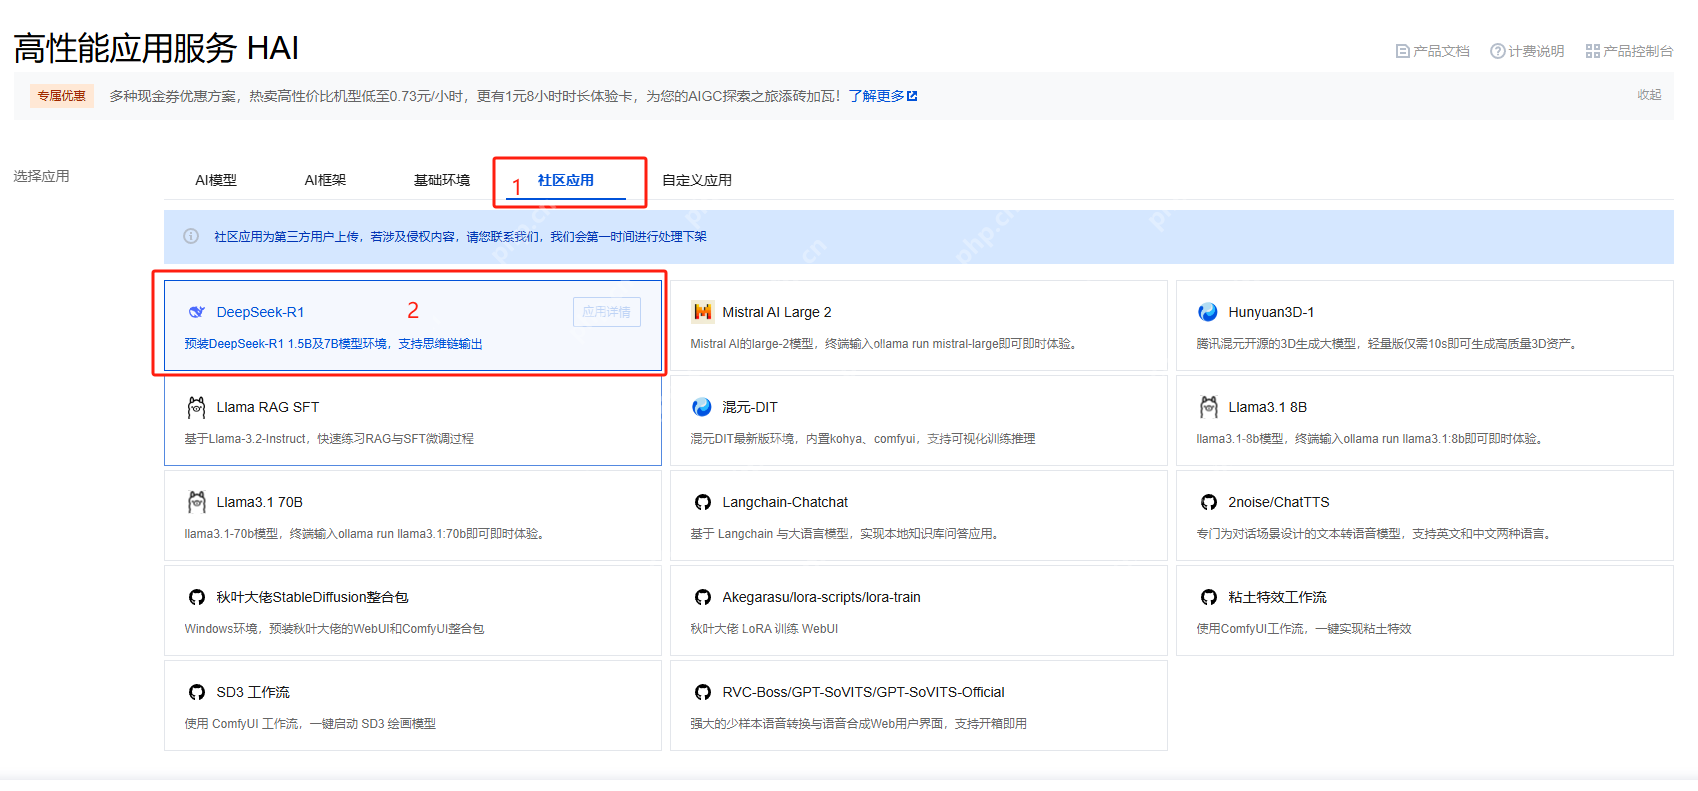1698x791 pixels.
Task: Select the RVC-Boss/GPT-SoVITS/GPT-SoVITS-Official title
Action: click(863, 692)
